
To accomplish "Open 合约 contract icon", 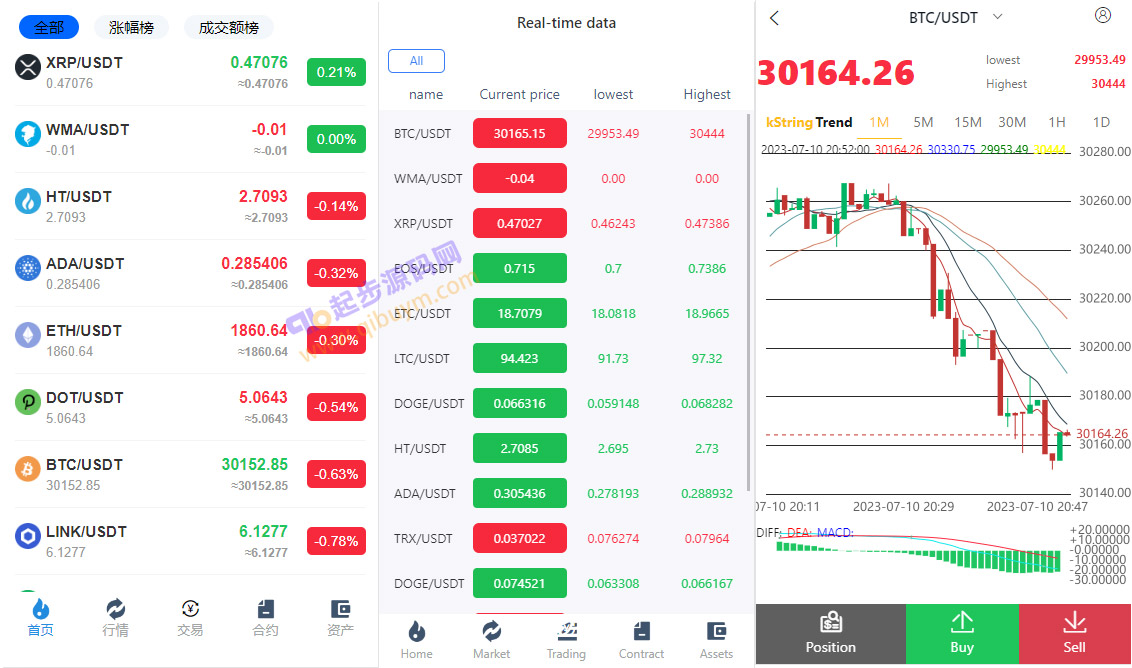I will [x=265, y=608].
